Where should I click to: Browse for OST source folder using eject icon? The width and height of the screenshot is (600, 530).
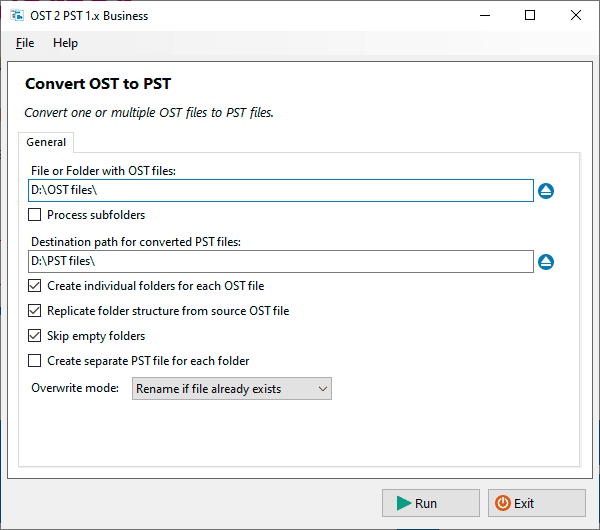(x=546, y=191)
